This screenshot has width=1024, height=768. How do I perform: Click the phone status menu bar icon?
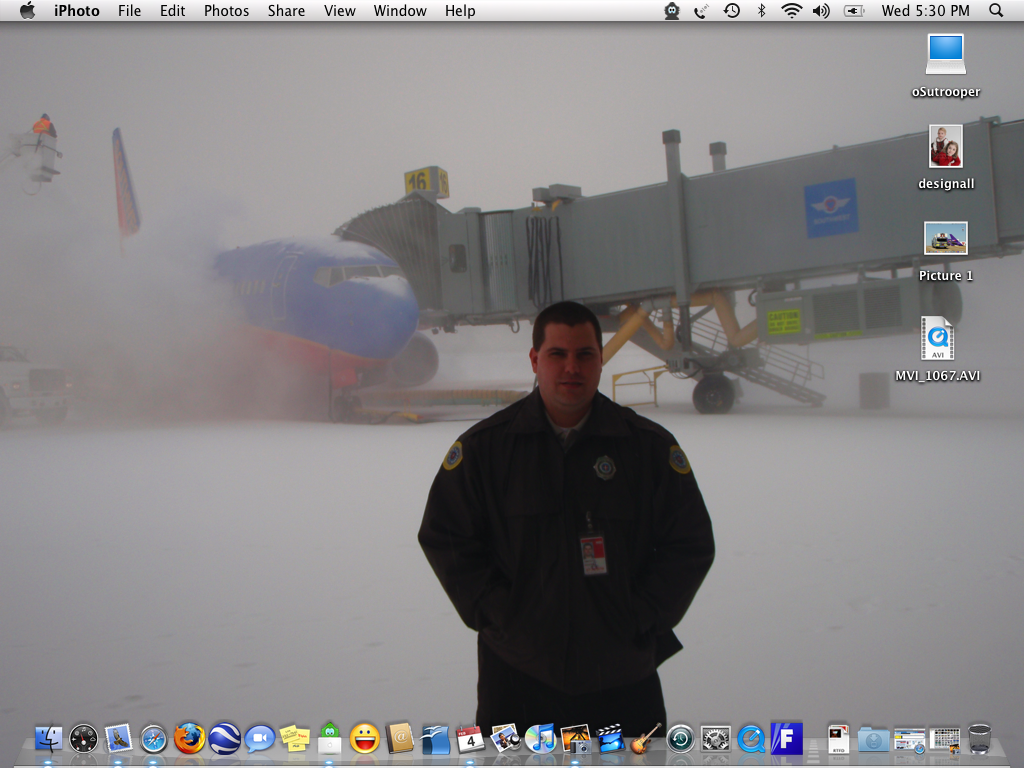(x=701, y=10)
